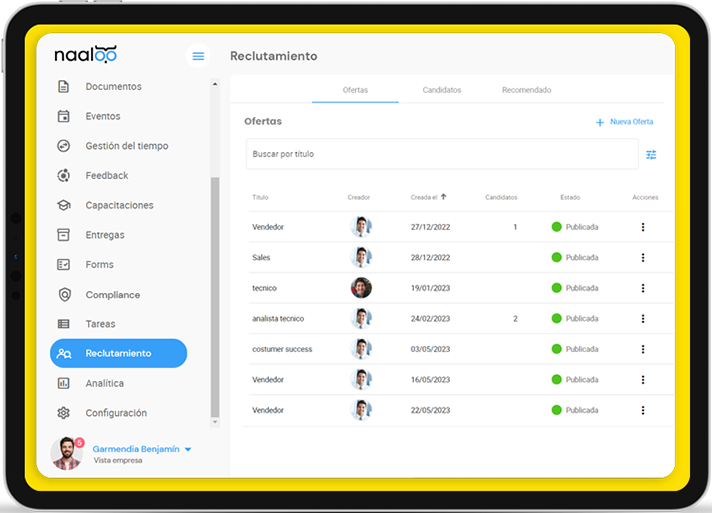Open the Feedback icon in sidebar
This screenshot has height=513, width=712.
pos(64,175)
